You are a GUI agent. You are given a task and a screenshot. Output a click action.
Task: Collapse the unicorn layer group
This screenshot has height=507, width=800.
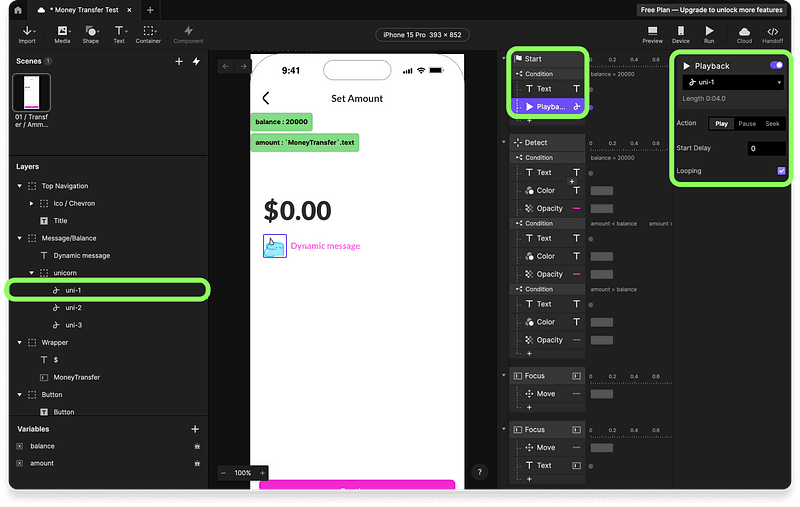coord(32,273)
